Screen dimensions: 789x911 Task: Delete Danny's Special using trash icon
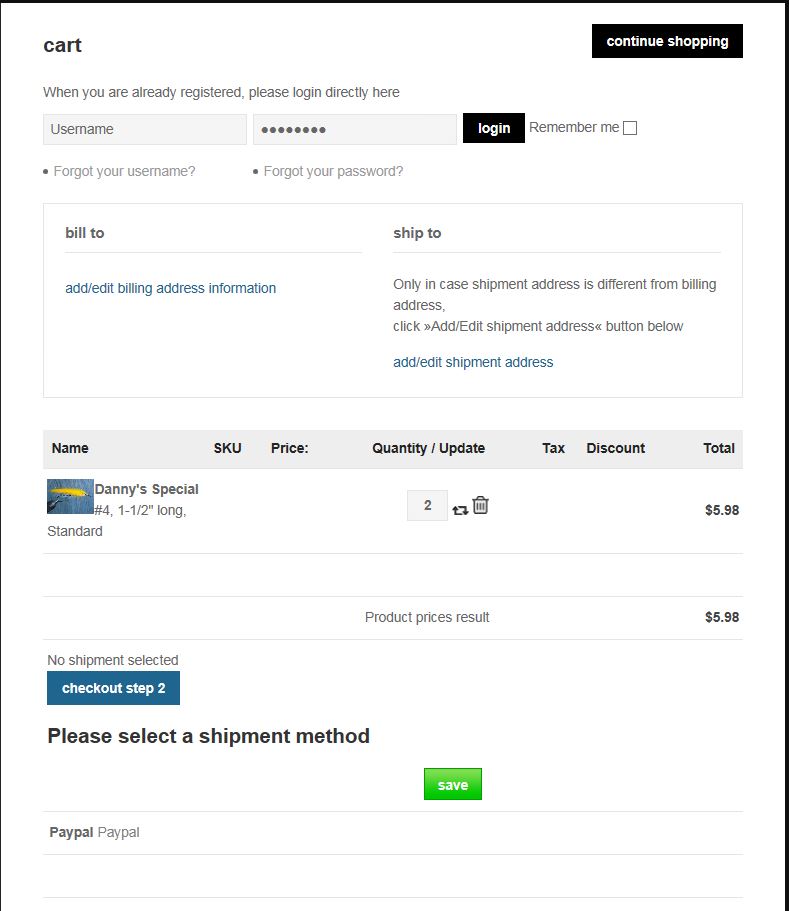tap(481, 505)
